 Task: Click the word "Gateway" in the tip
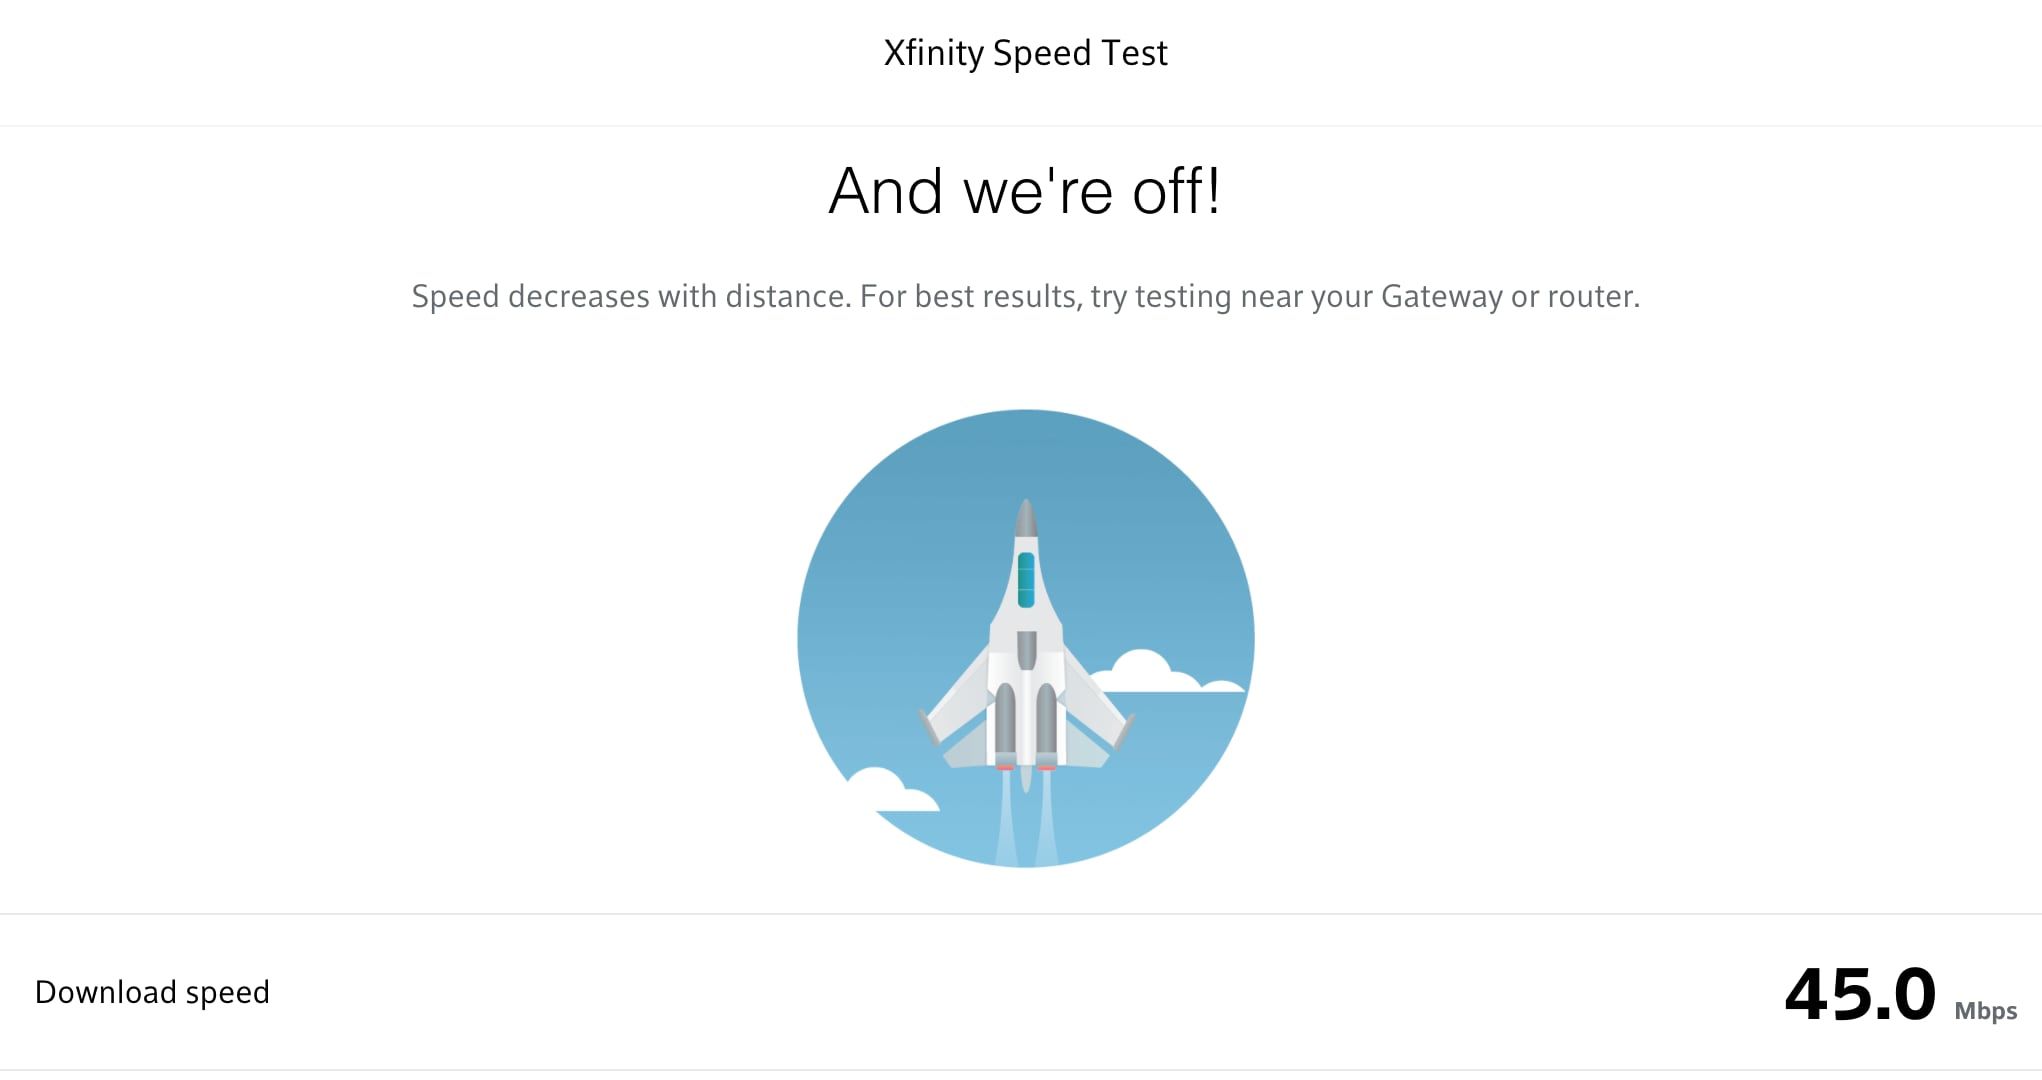[x=1441, y=296]
